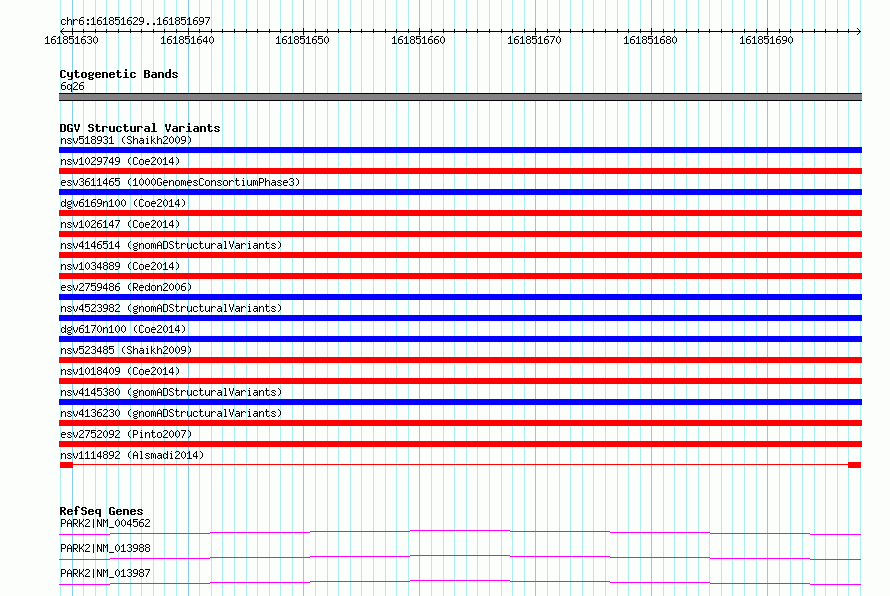Open variant nsv1018409 (Coe2014) label
The height and width of the screenshot is (596, 890).
tap(120, 371)
